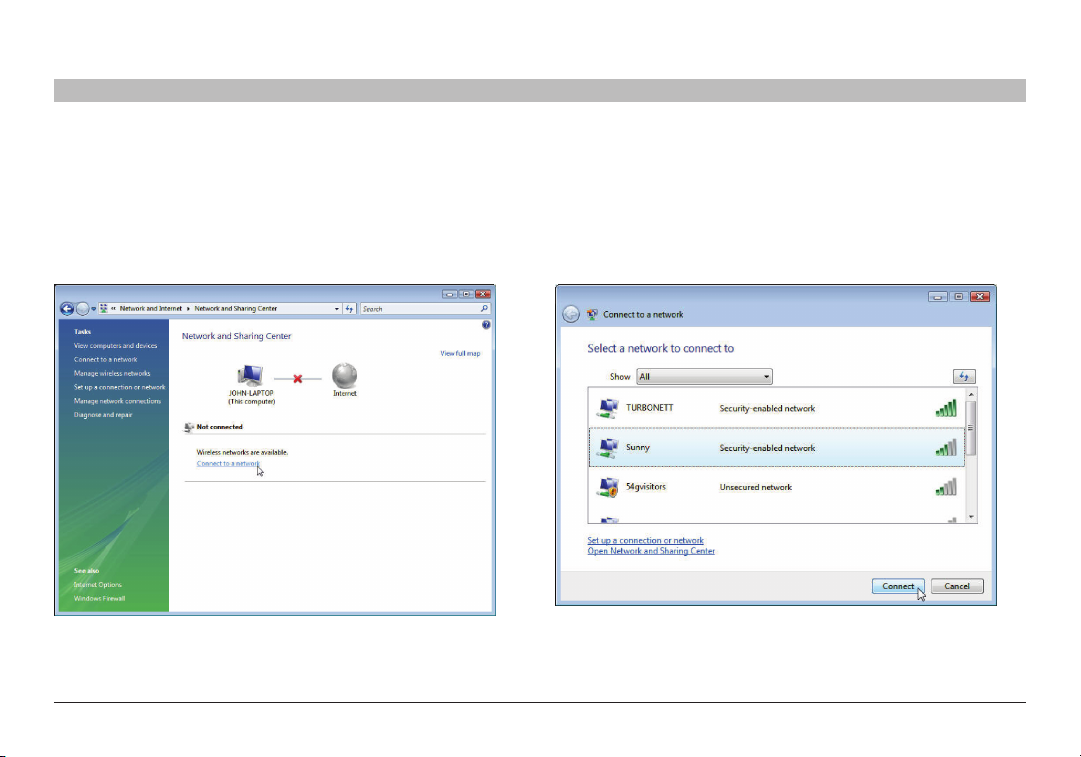Select the 54gvisitors network icon
1081x757 pixels.
[607, 487]
